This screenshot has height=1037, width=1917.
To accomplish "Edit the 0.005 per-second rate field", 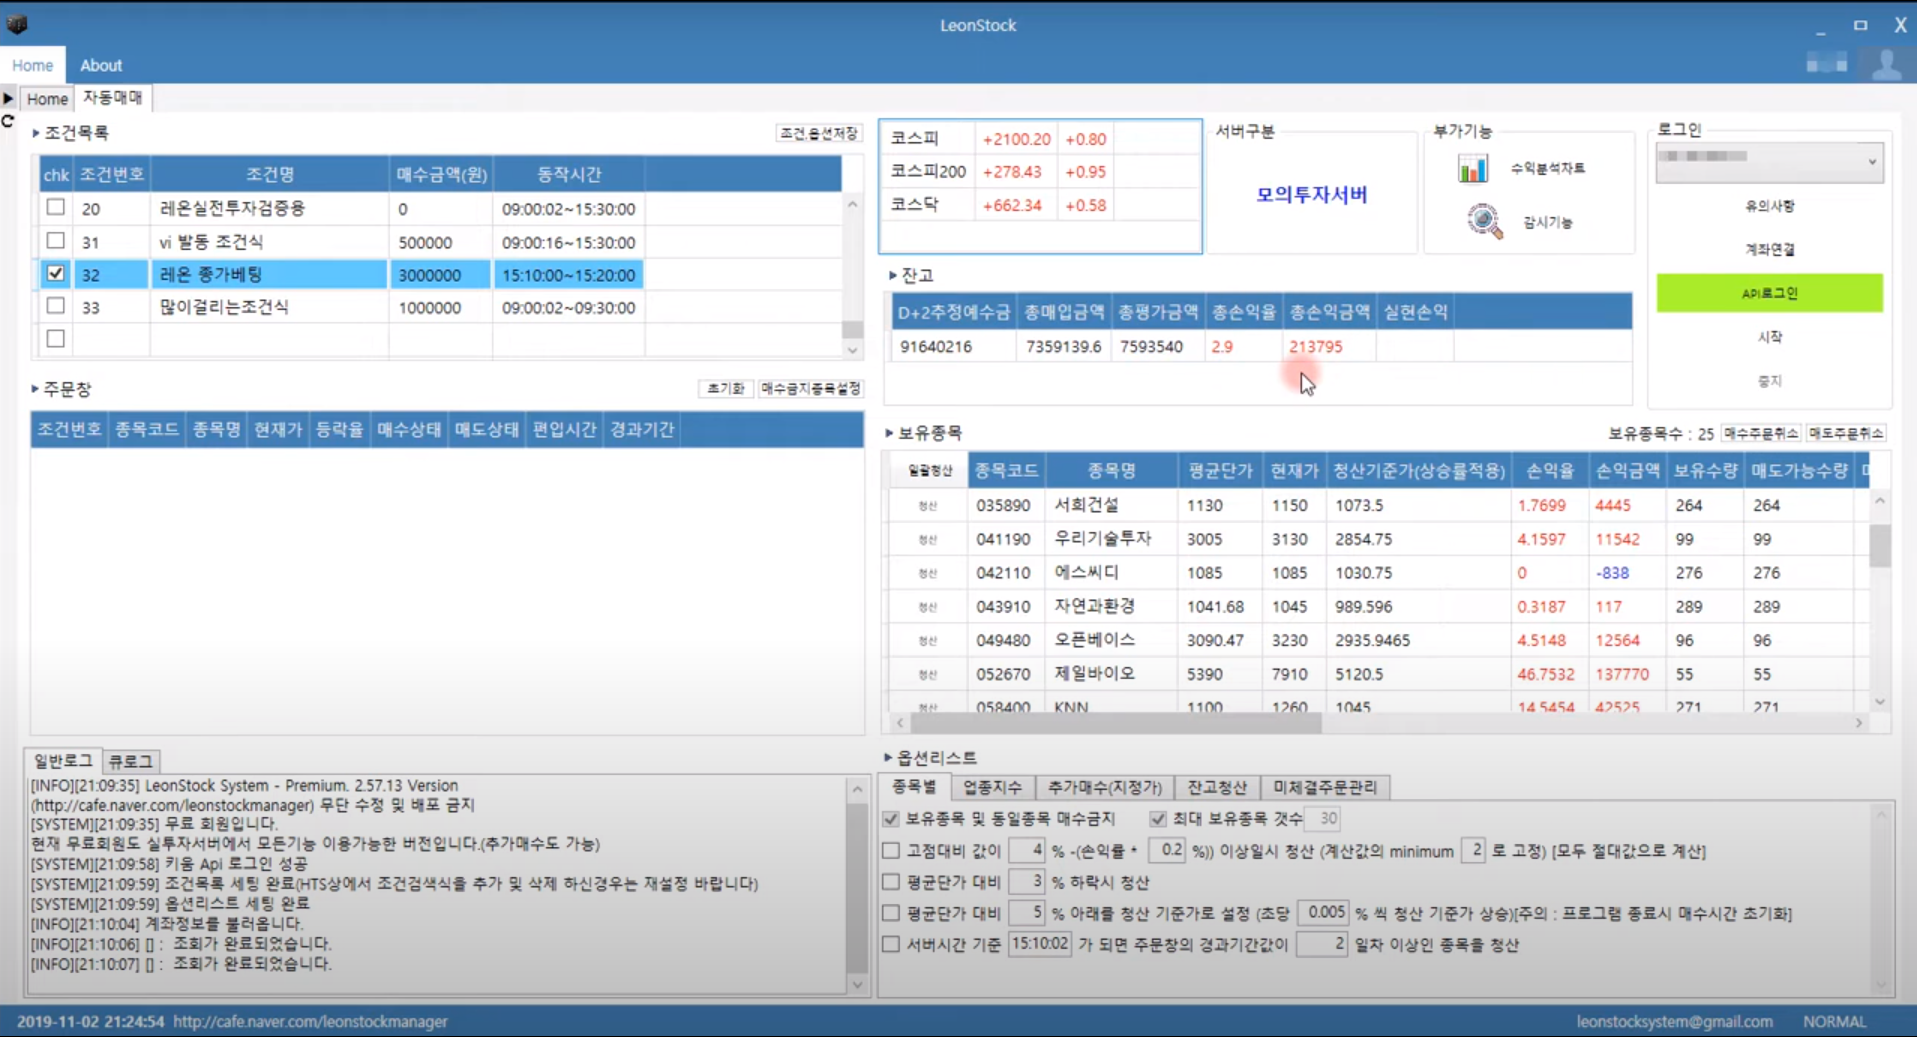I will (1325, 913).
